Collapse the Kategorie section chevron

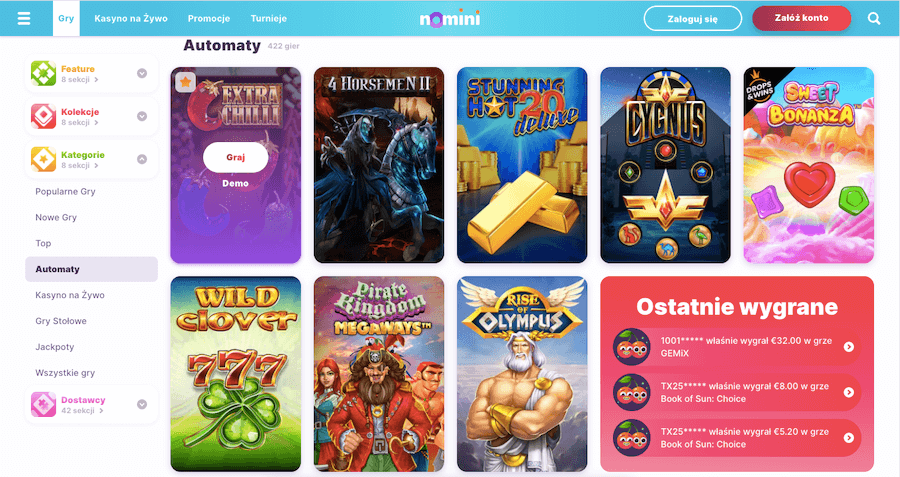[142, 160]
